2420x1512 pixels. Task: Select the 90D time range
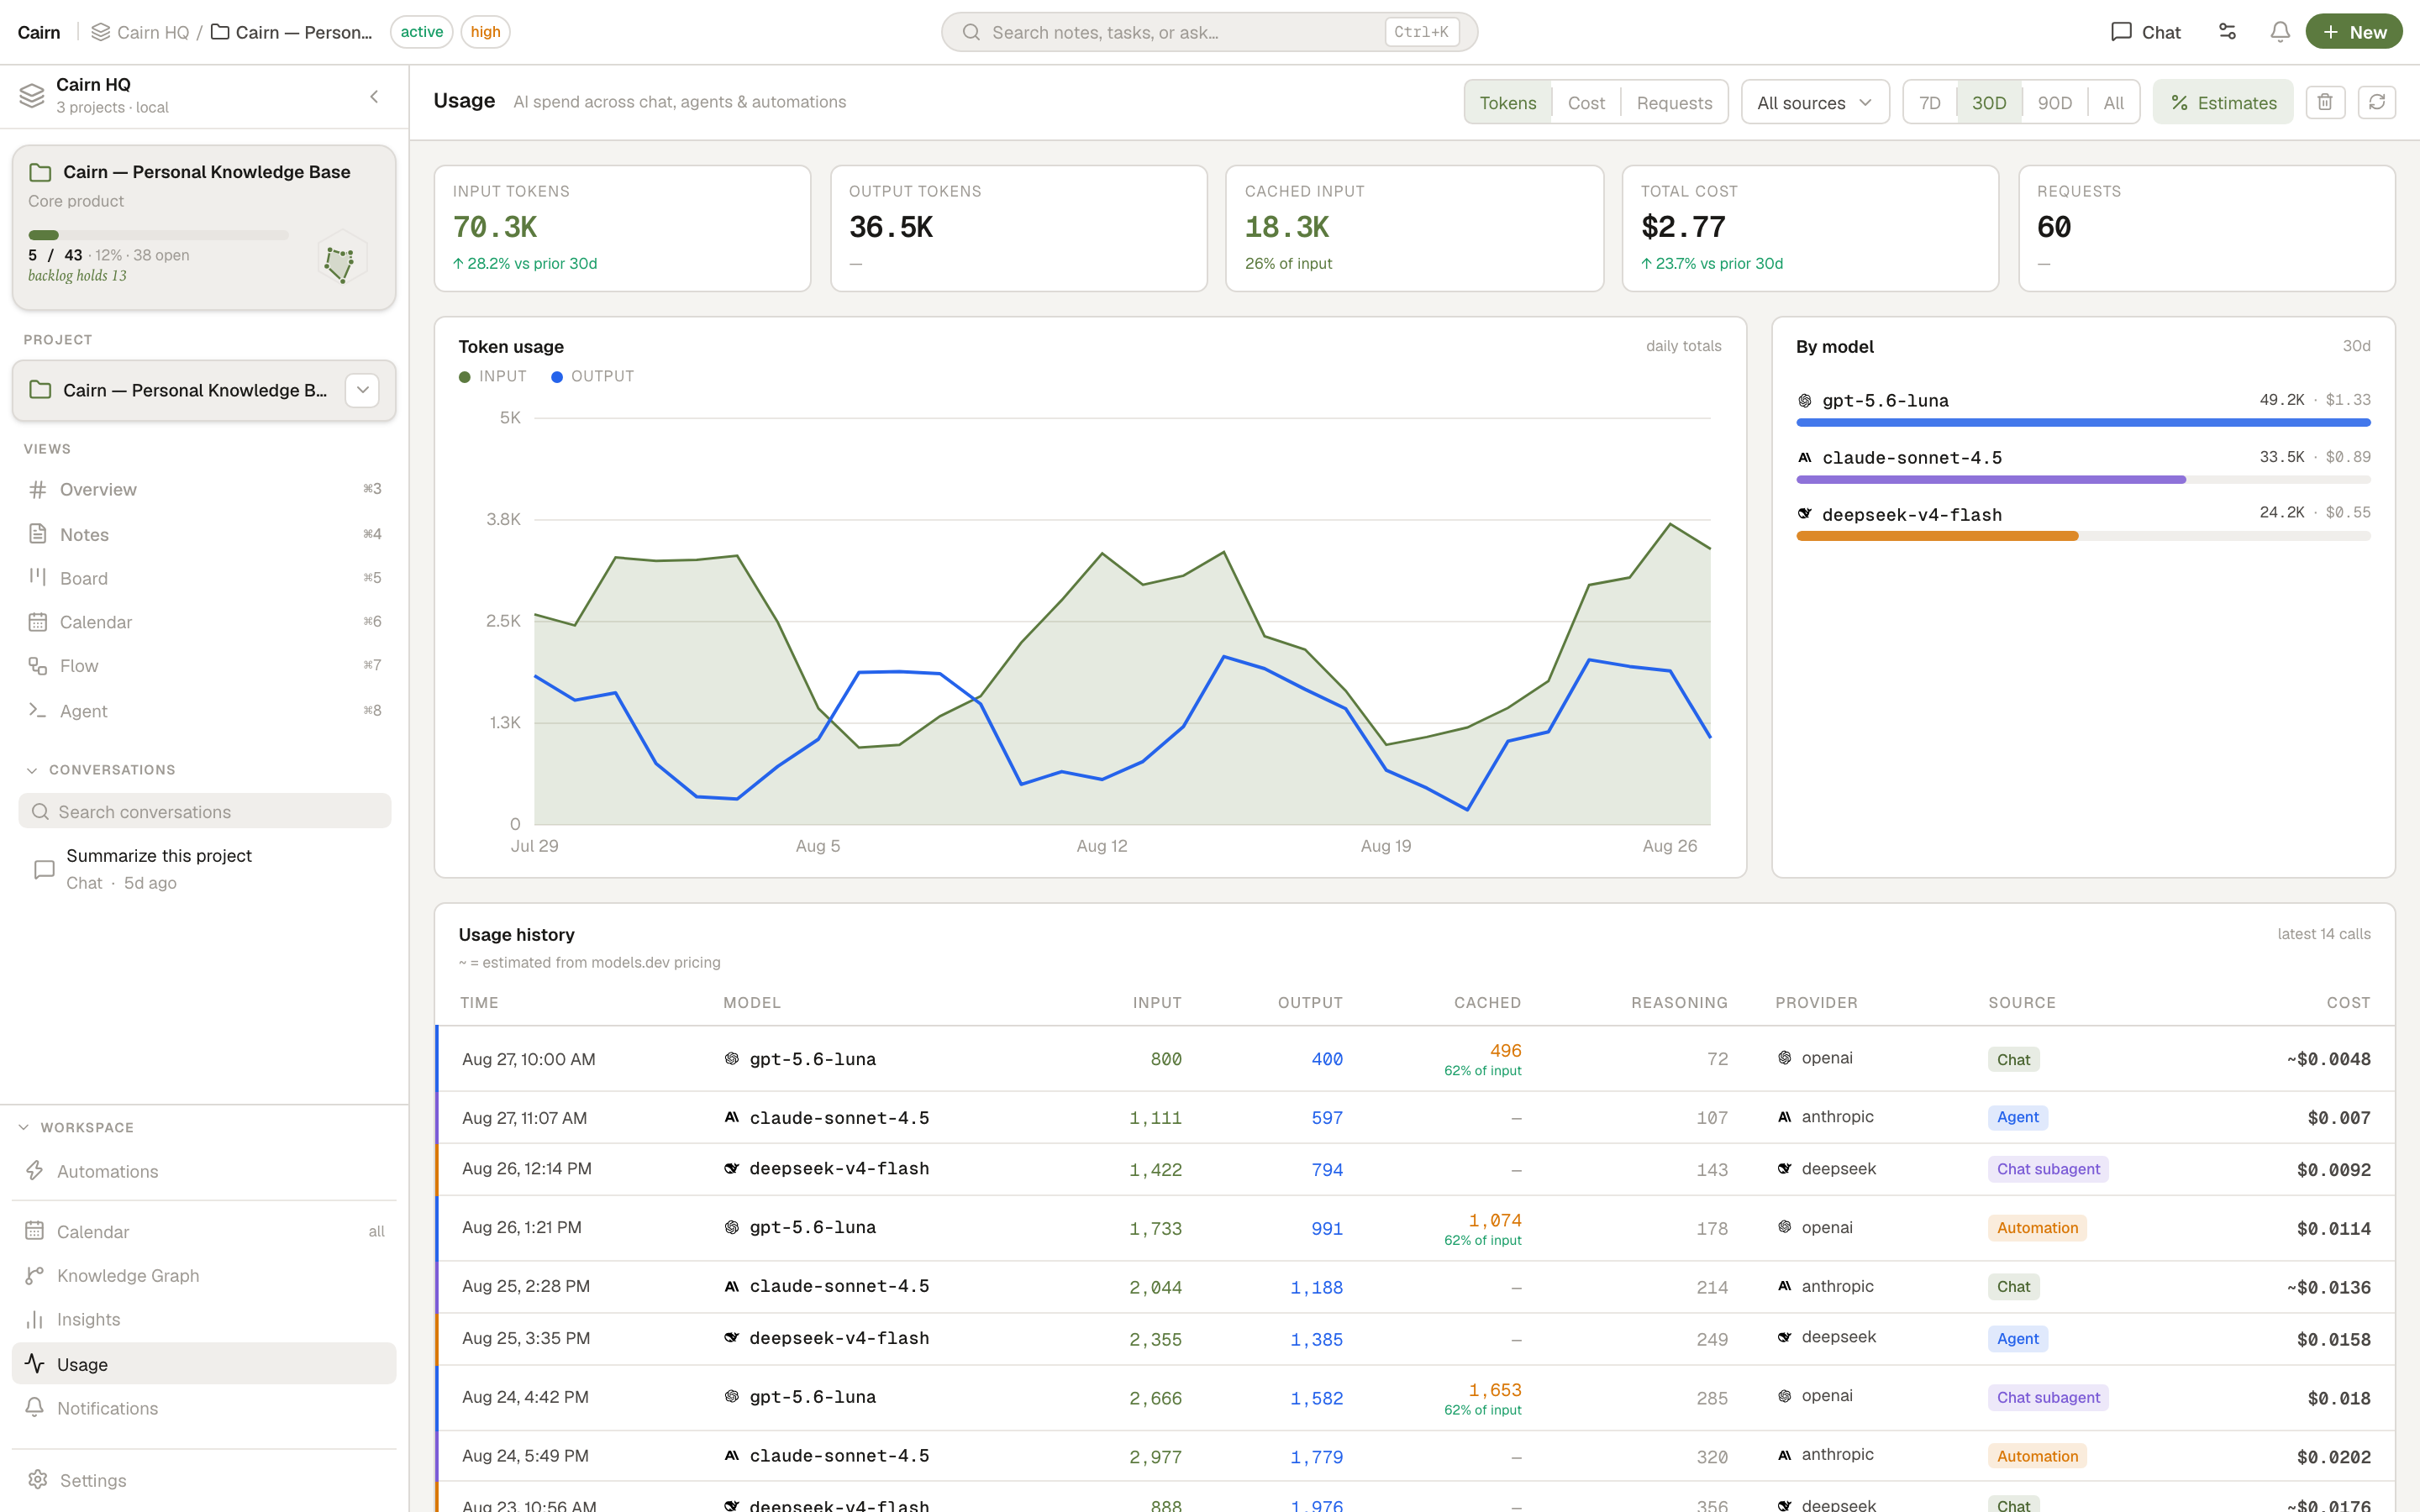pos(2055,102)
